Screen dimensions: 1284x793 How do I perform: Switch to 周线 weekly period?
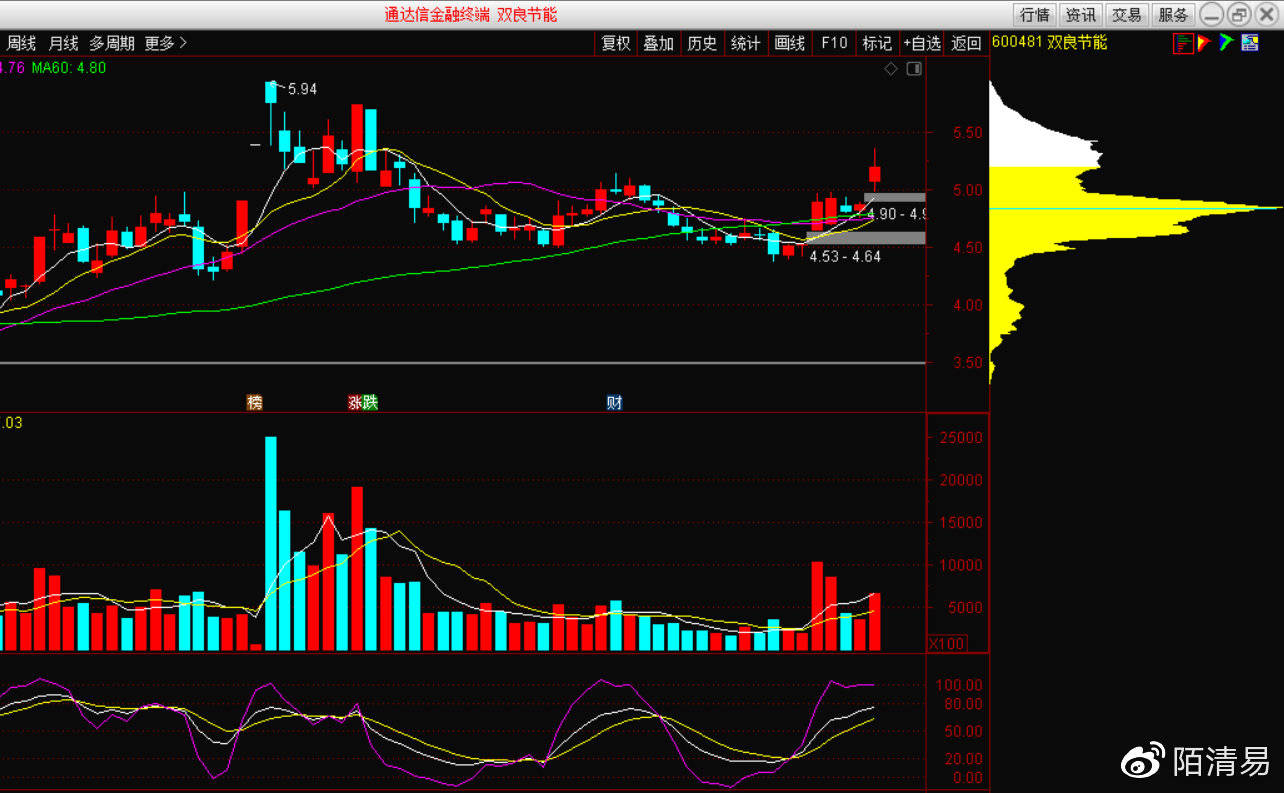tap(21, 43)
